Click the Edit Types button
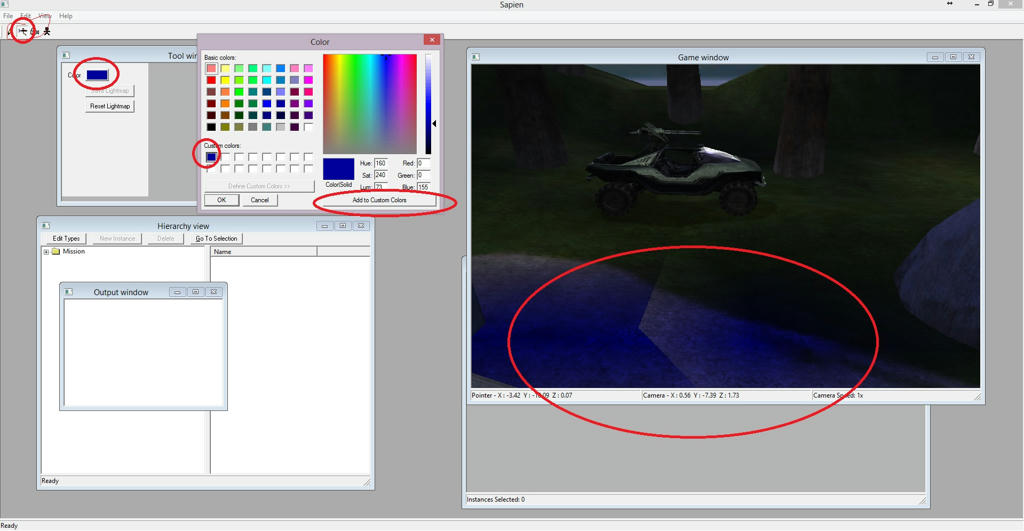Viewport: 1024px width, 531px height. (66, 238)
